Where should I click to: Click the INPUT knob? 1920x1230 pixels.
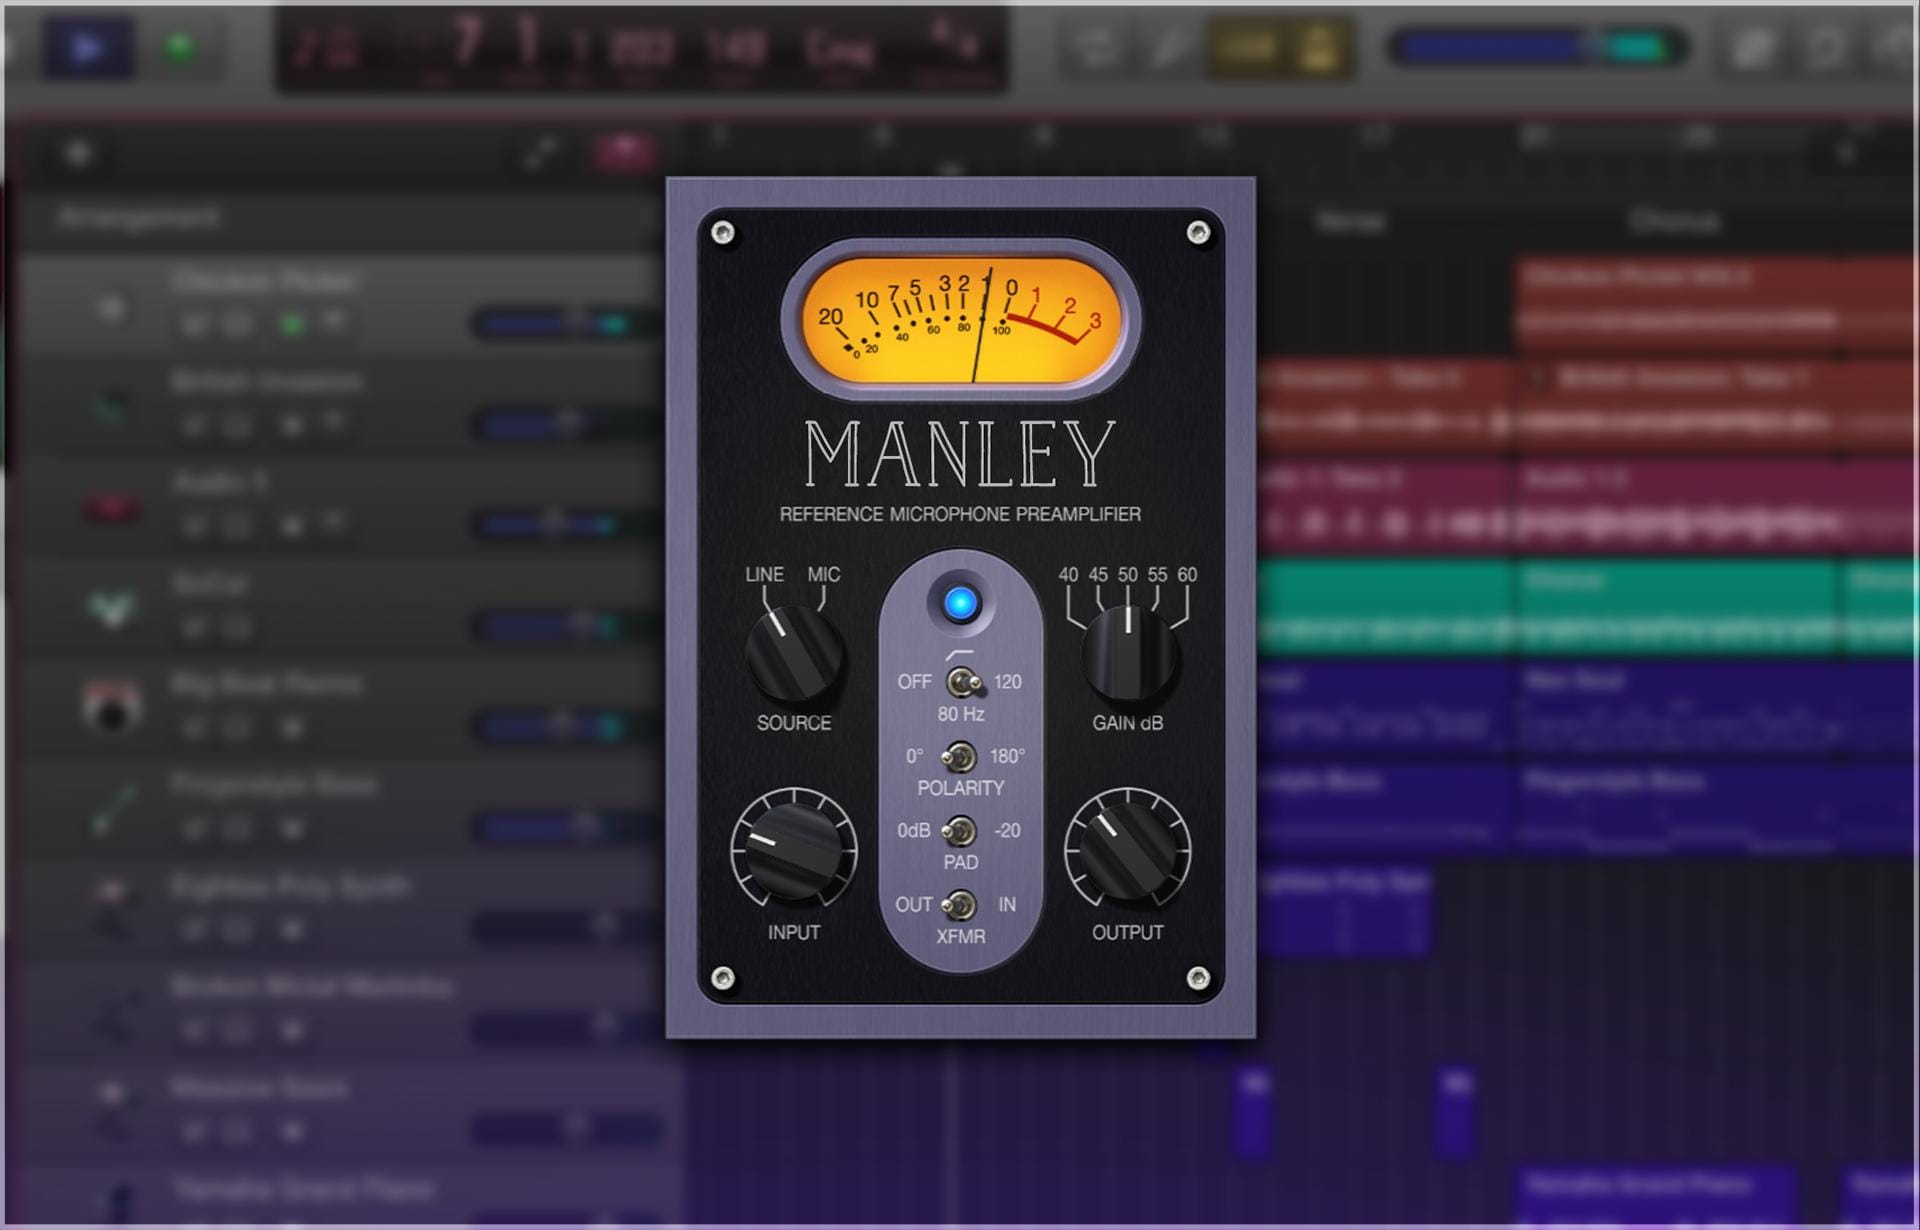pyautogui.click(x=793, y=850)
